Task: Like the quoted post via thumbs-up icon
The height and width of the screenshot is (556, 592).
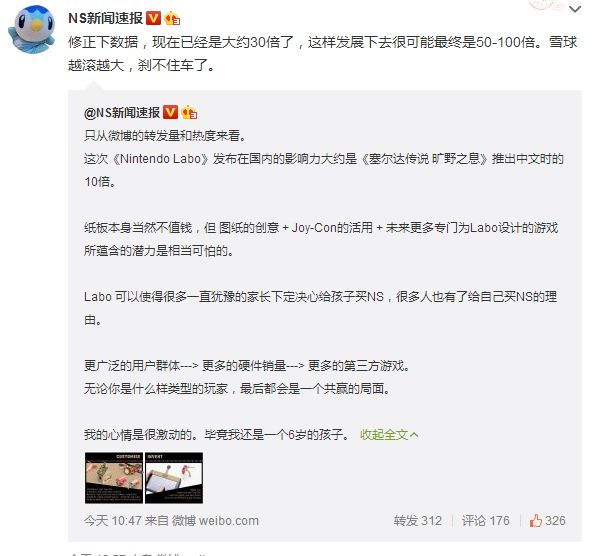Action: click(535, 521)
